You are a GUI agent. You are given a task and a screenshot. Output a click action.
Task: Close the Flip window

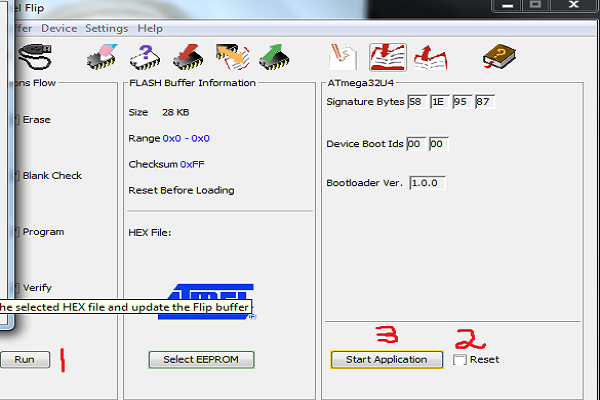pos(574,5)
